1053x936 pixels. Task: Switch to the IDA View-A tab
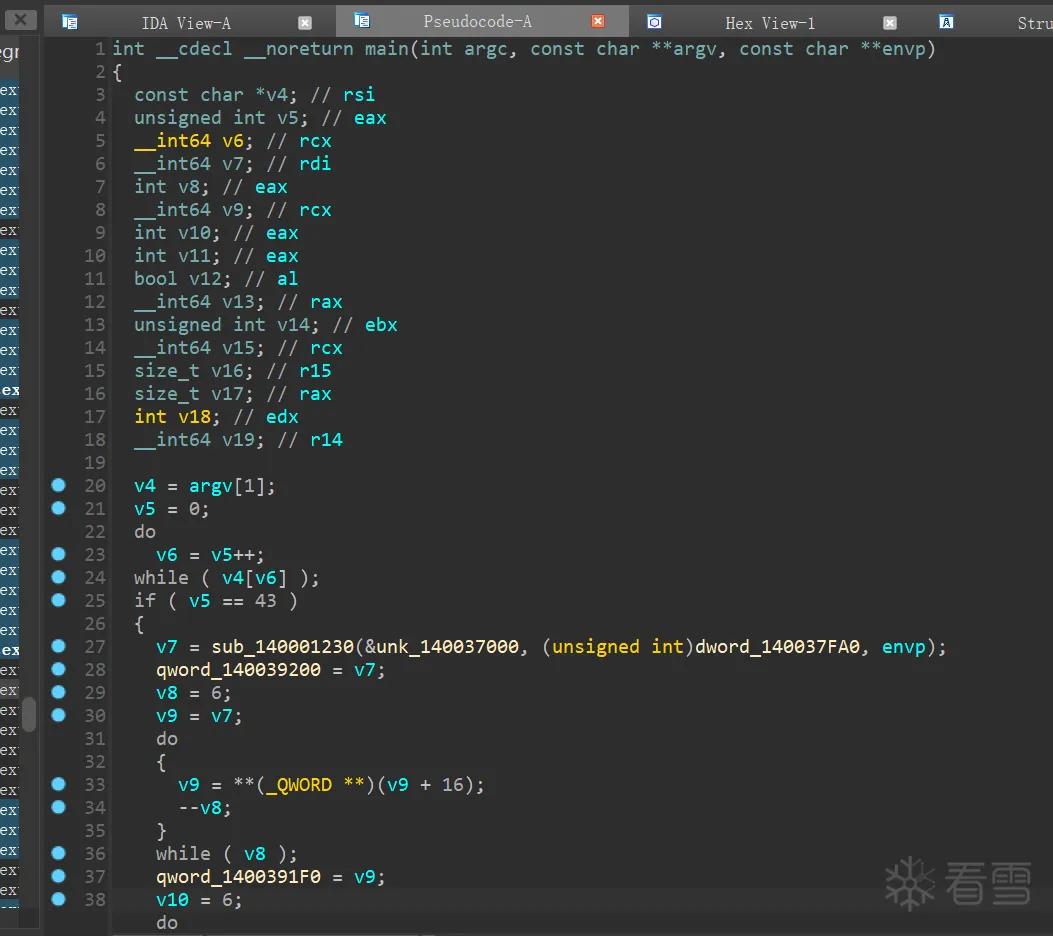[186, 23]
